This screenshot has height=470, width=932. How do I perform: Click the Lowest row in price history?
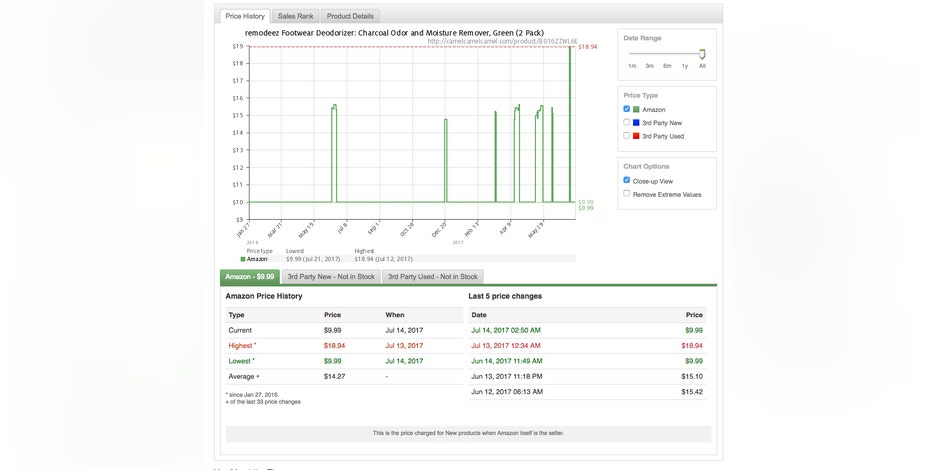click(x=344, y=361)
